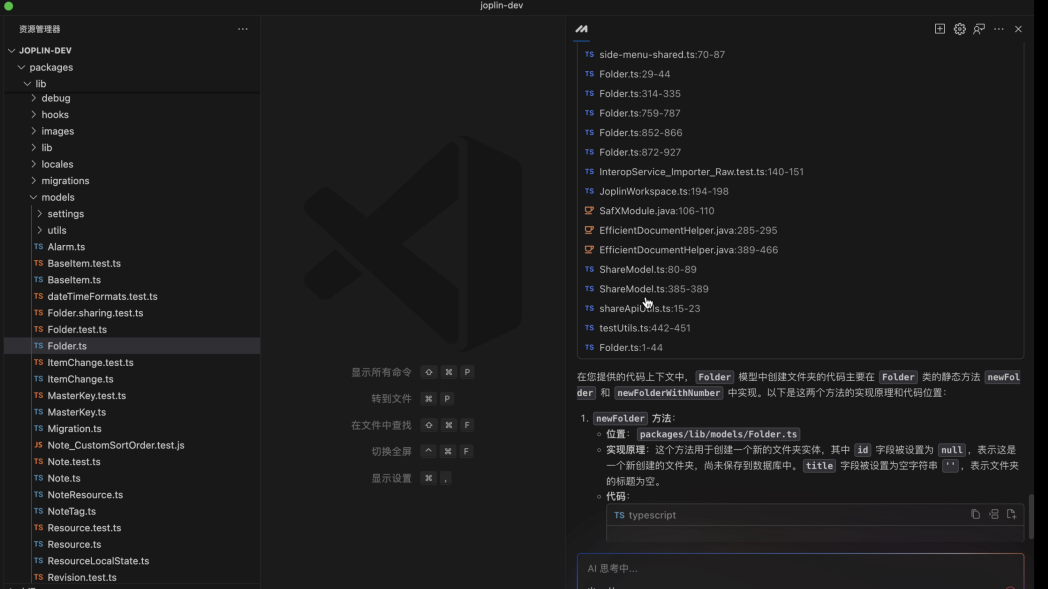Screen dimensions: 1048x589
Task: Open the AI panel more options ellipsis
Action: [x=998, y=29]
